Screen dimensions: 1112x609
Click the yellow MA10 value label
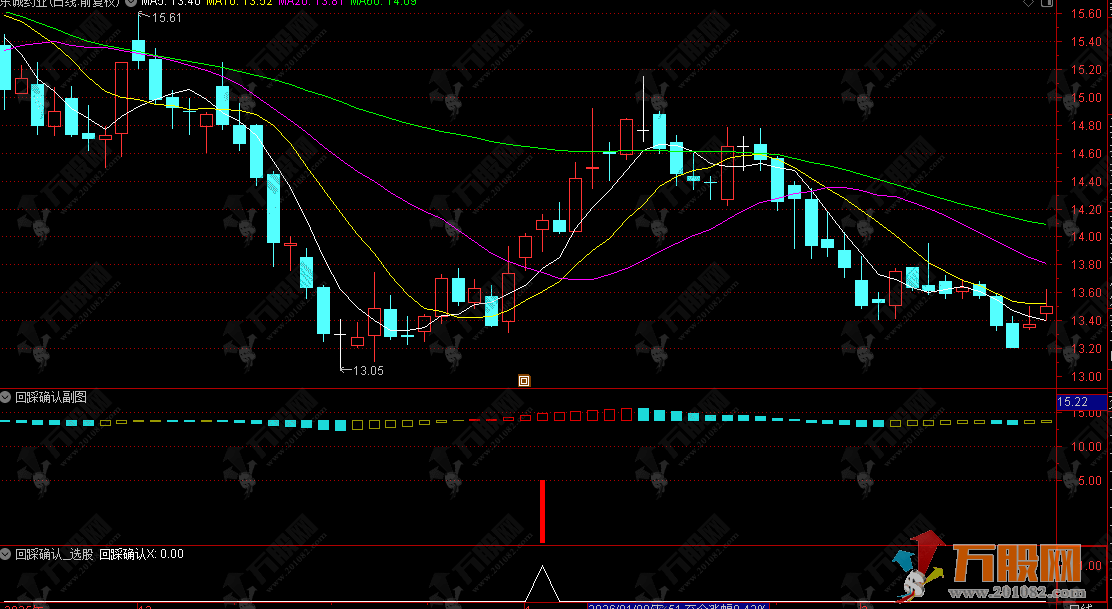pyautogui.click(x=238, y=2)
